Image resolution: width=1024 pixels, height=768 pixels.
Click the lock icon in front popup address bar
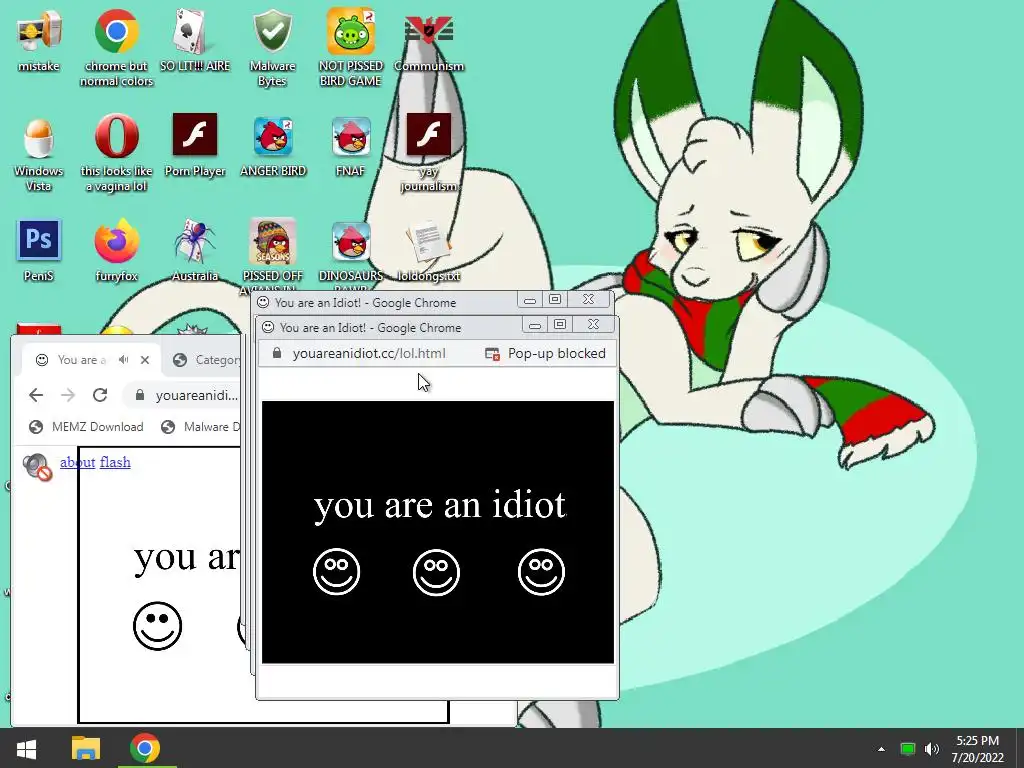277,353
